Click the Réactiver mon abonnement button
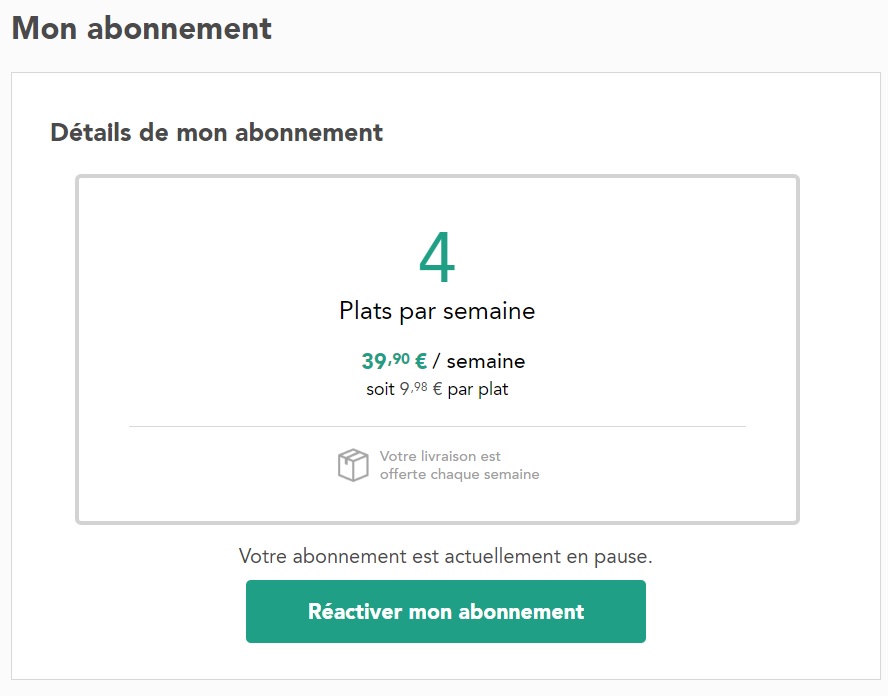The height and width of the screenshot is (696, 888). tap(446, 611)
